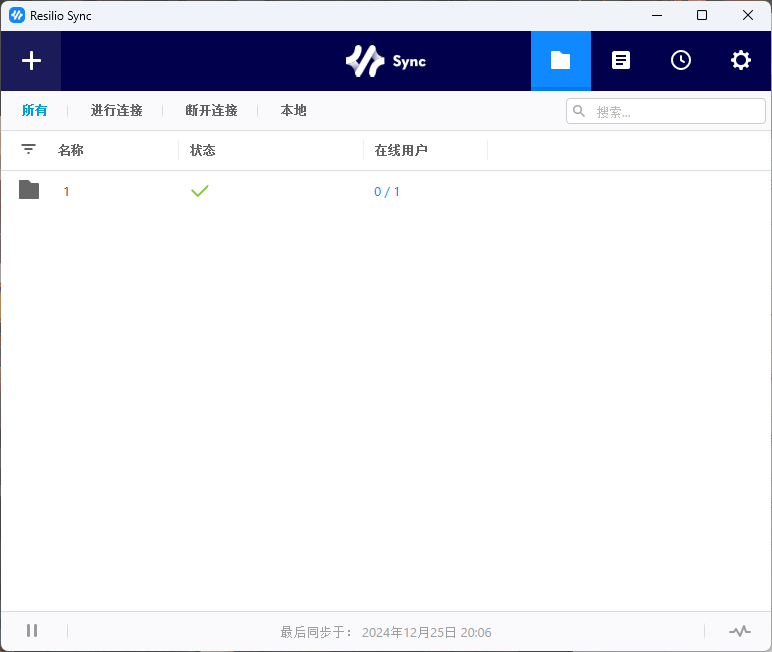Focus the 搜索 search field
Screen dimensions: 772x652
point(675,112)
